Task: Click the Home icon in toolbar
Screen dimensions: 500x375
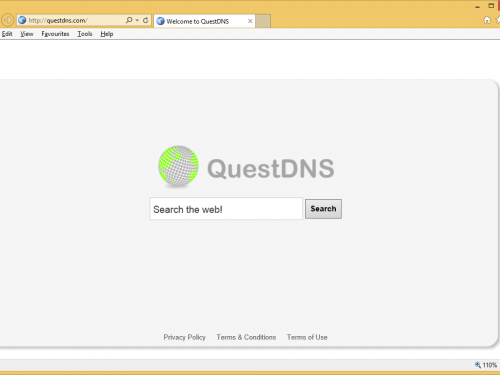Action: pyautogui.click(x=487, y=20)
